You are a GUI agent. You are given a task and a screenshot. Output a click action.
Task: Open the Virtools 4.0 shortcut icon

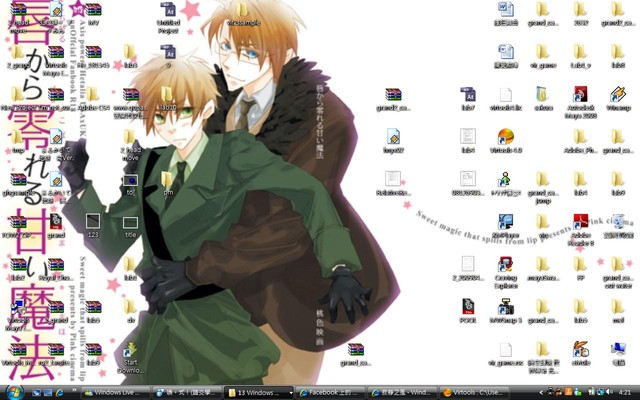[x=506, y=141]
